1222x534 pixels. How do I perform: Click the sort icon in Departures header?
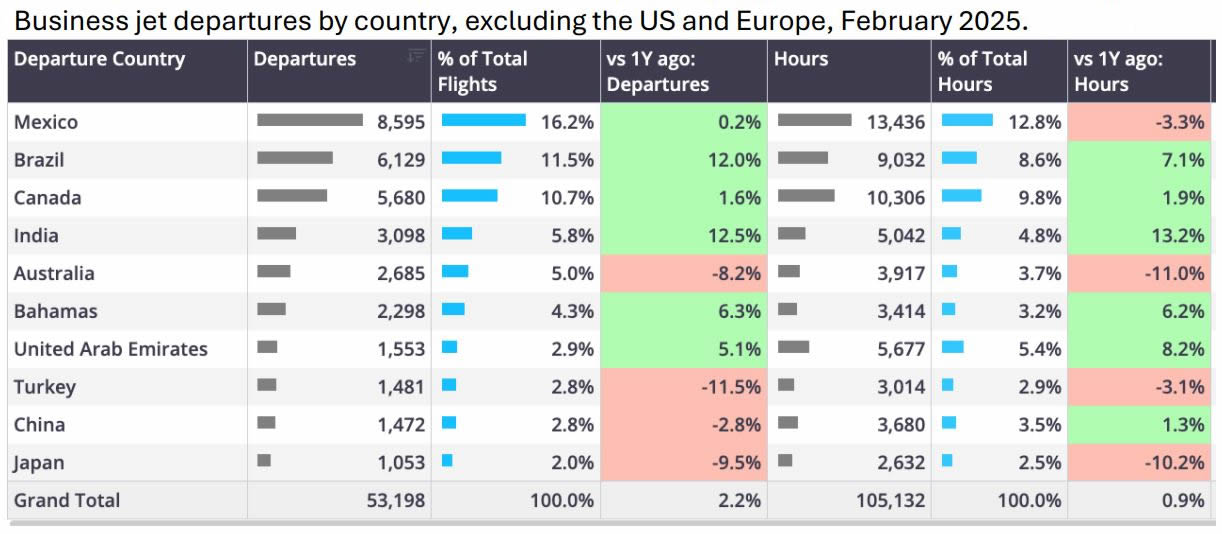[x=416, y=56]
